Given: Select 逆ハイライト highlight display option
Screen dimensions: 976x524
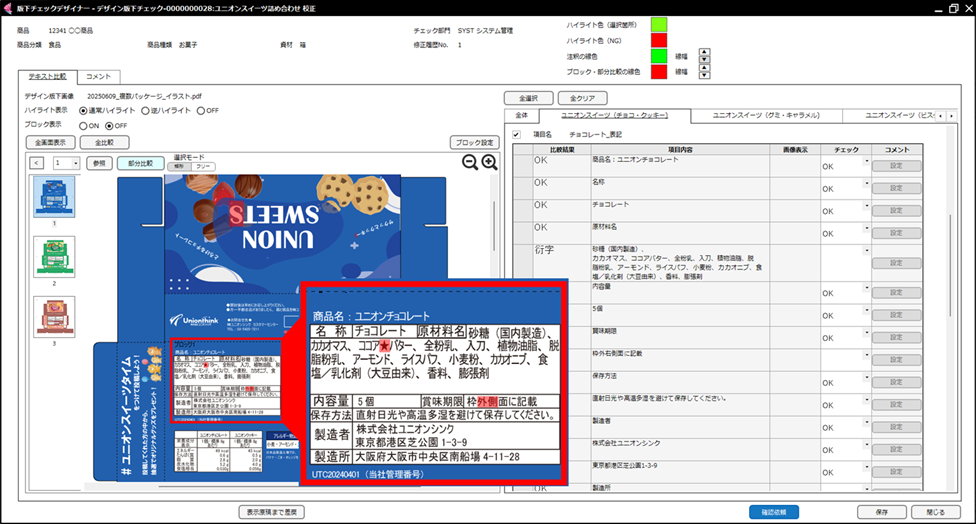Looking at the screenshot, I should pos(146,111).
